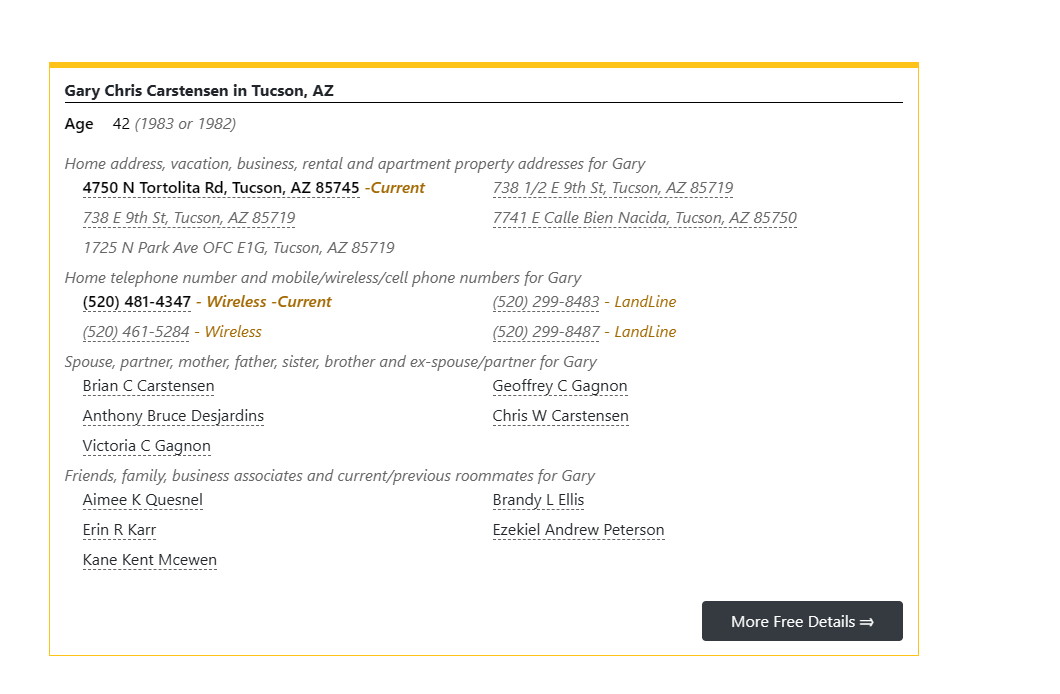The width and height of the screenshot is (1060, 694).
Task: Click the Kane Kent Mcewen link
Action: (150, 560)
